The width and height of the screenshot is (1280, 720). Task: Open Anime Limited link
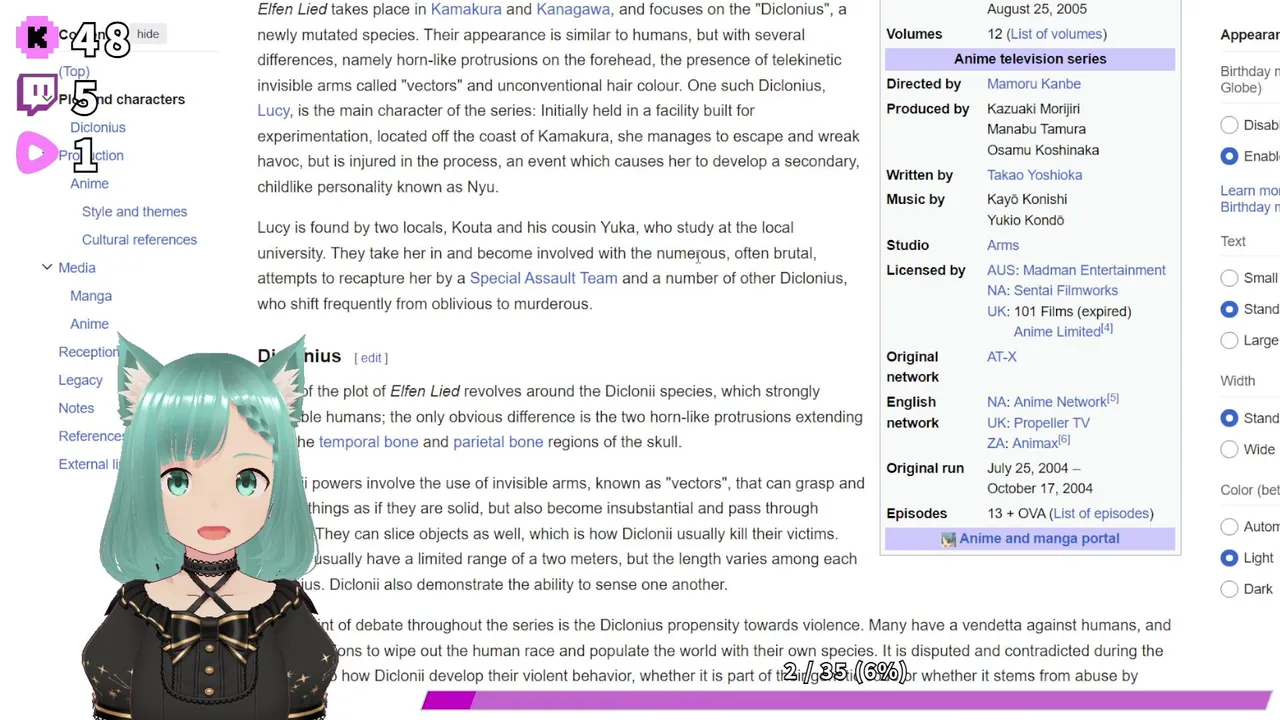tap(1057, 332)
